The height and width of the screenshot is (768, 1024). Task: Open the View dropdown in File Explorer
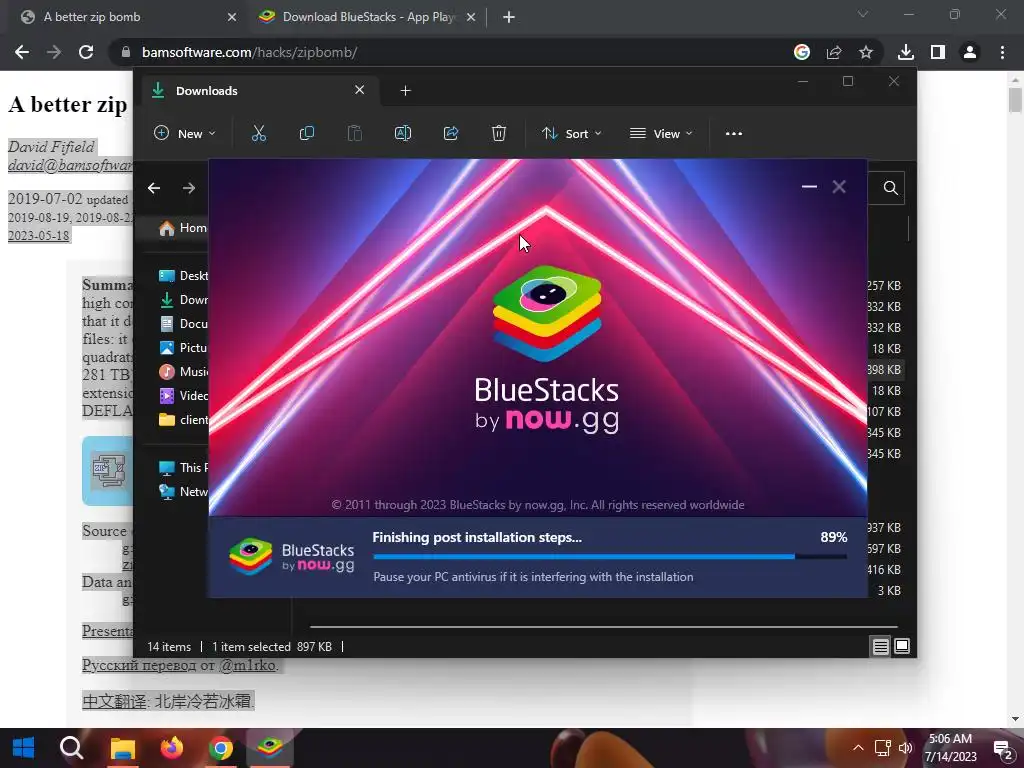tap(661, 133)
